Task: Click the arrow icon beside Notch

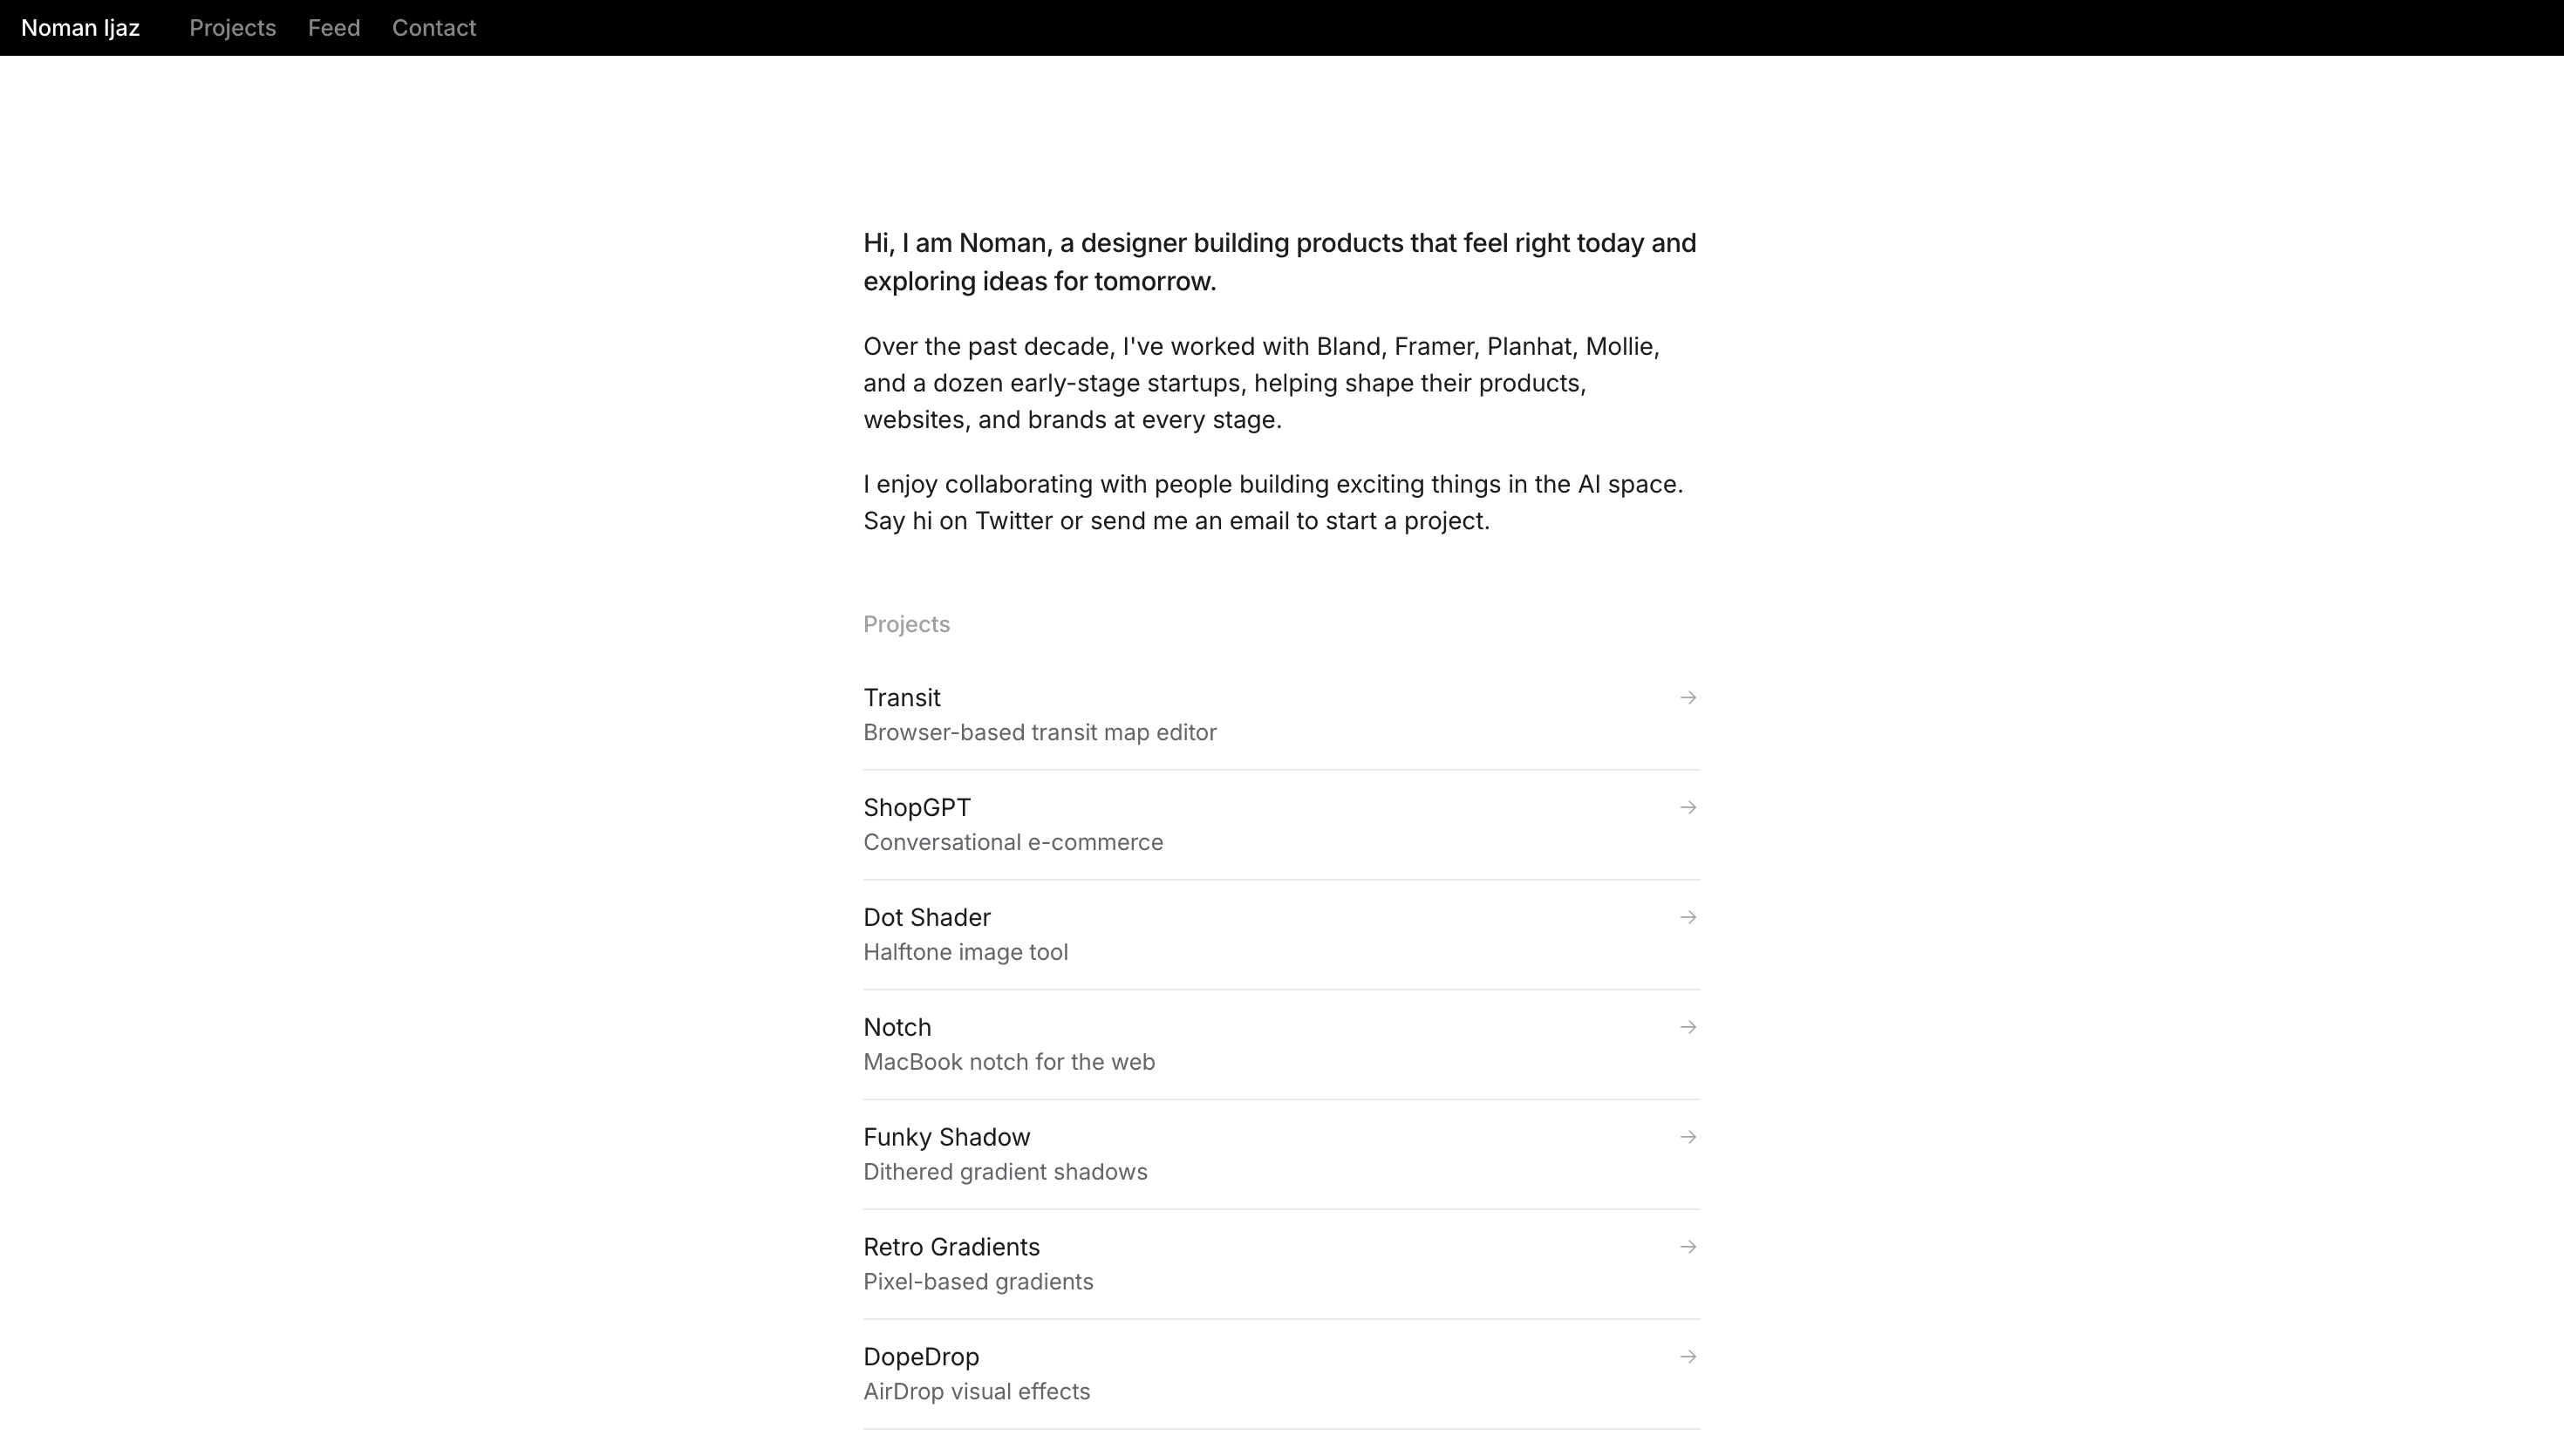Action: tap(1688, 1027)
